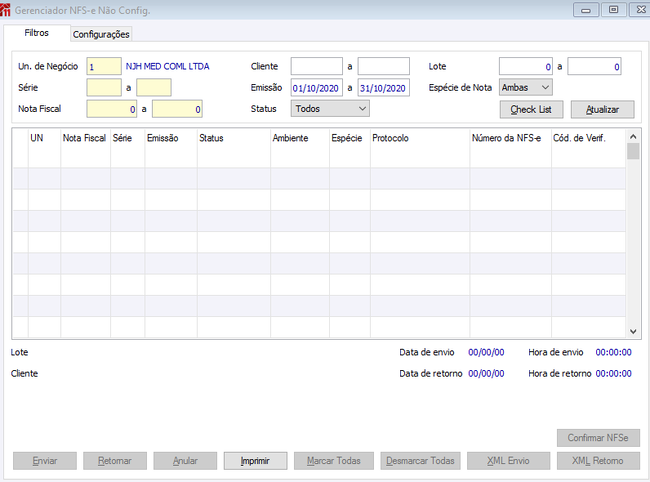Click the grid scrollbar up arrow
This screenshot has height=482, width=650.
click(633, 136)
